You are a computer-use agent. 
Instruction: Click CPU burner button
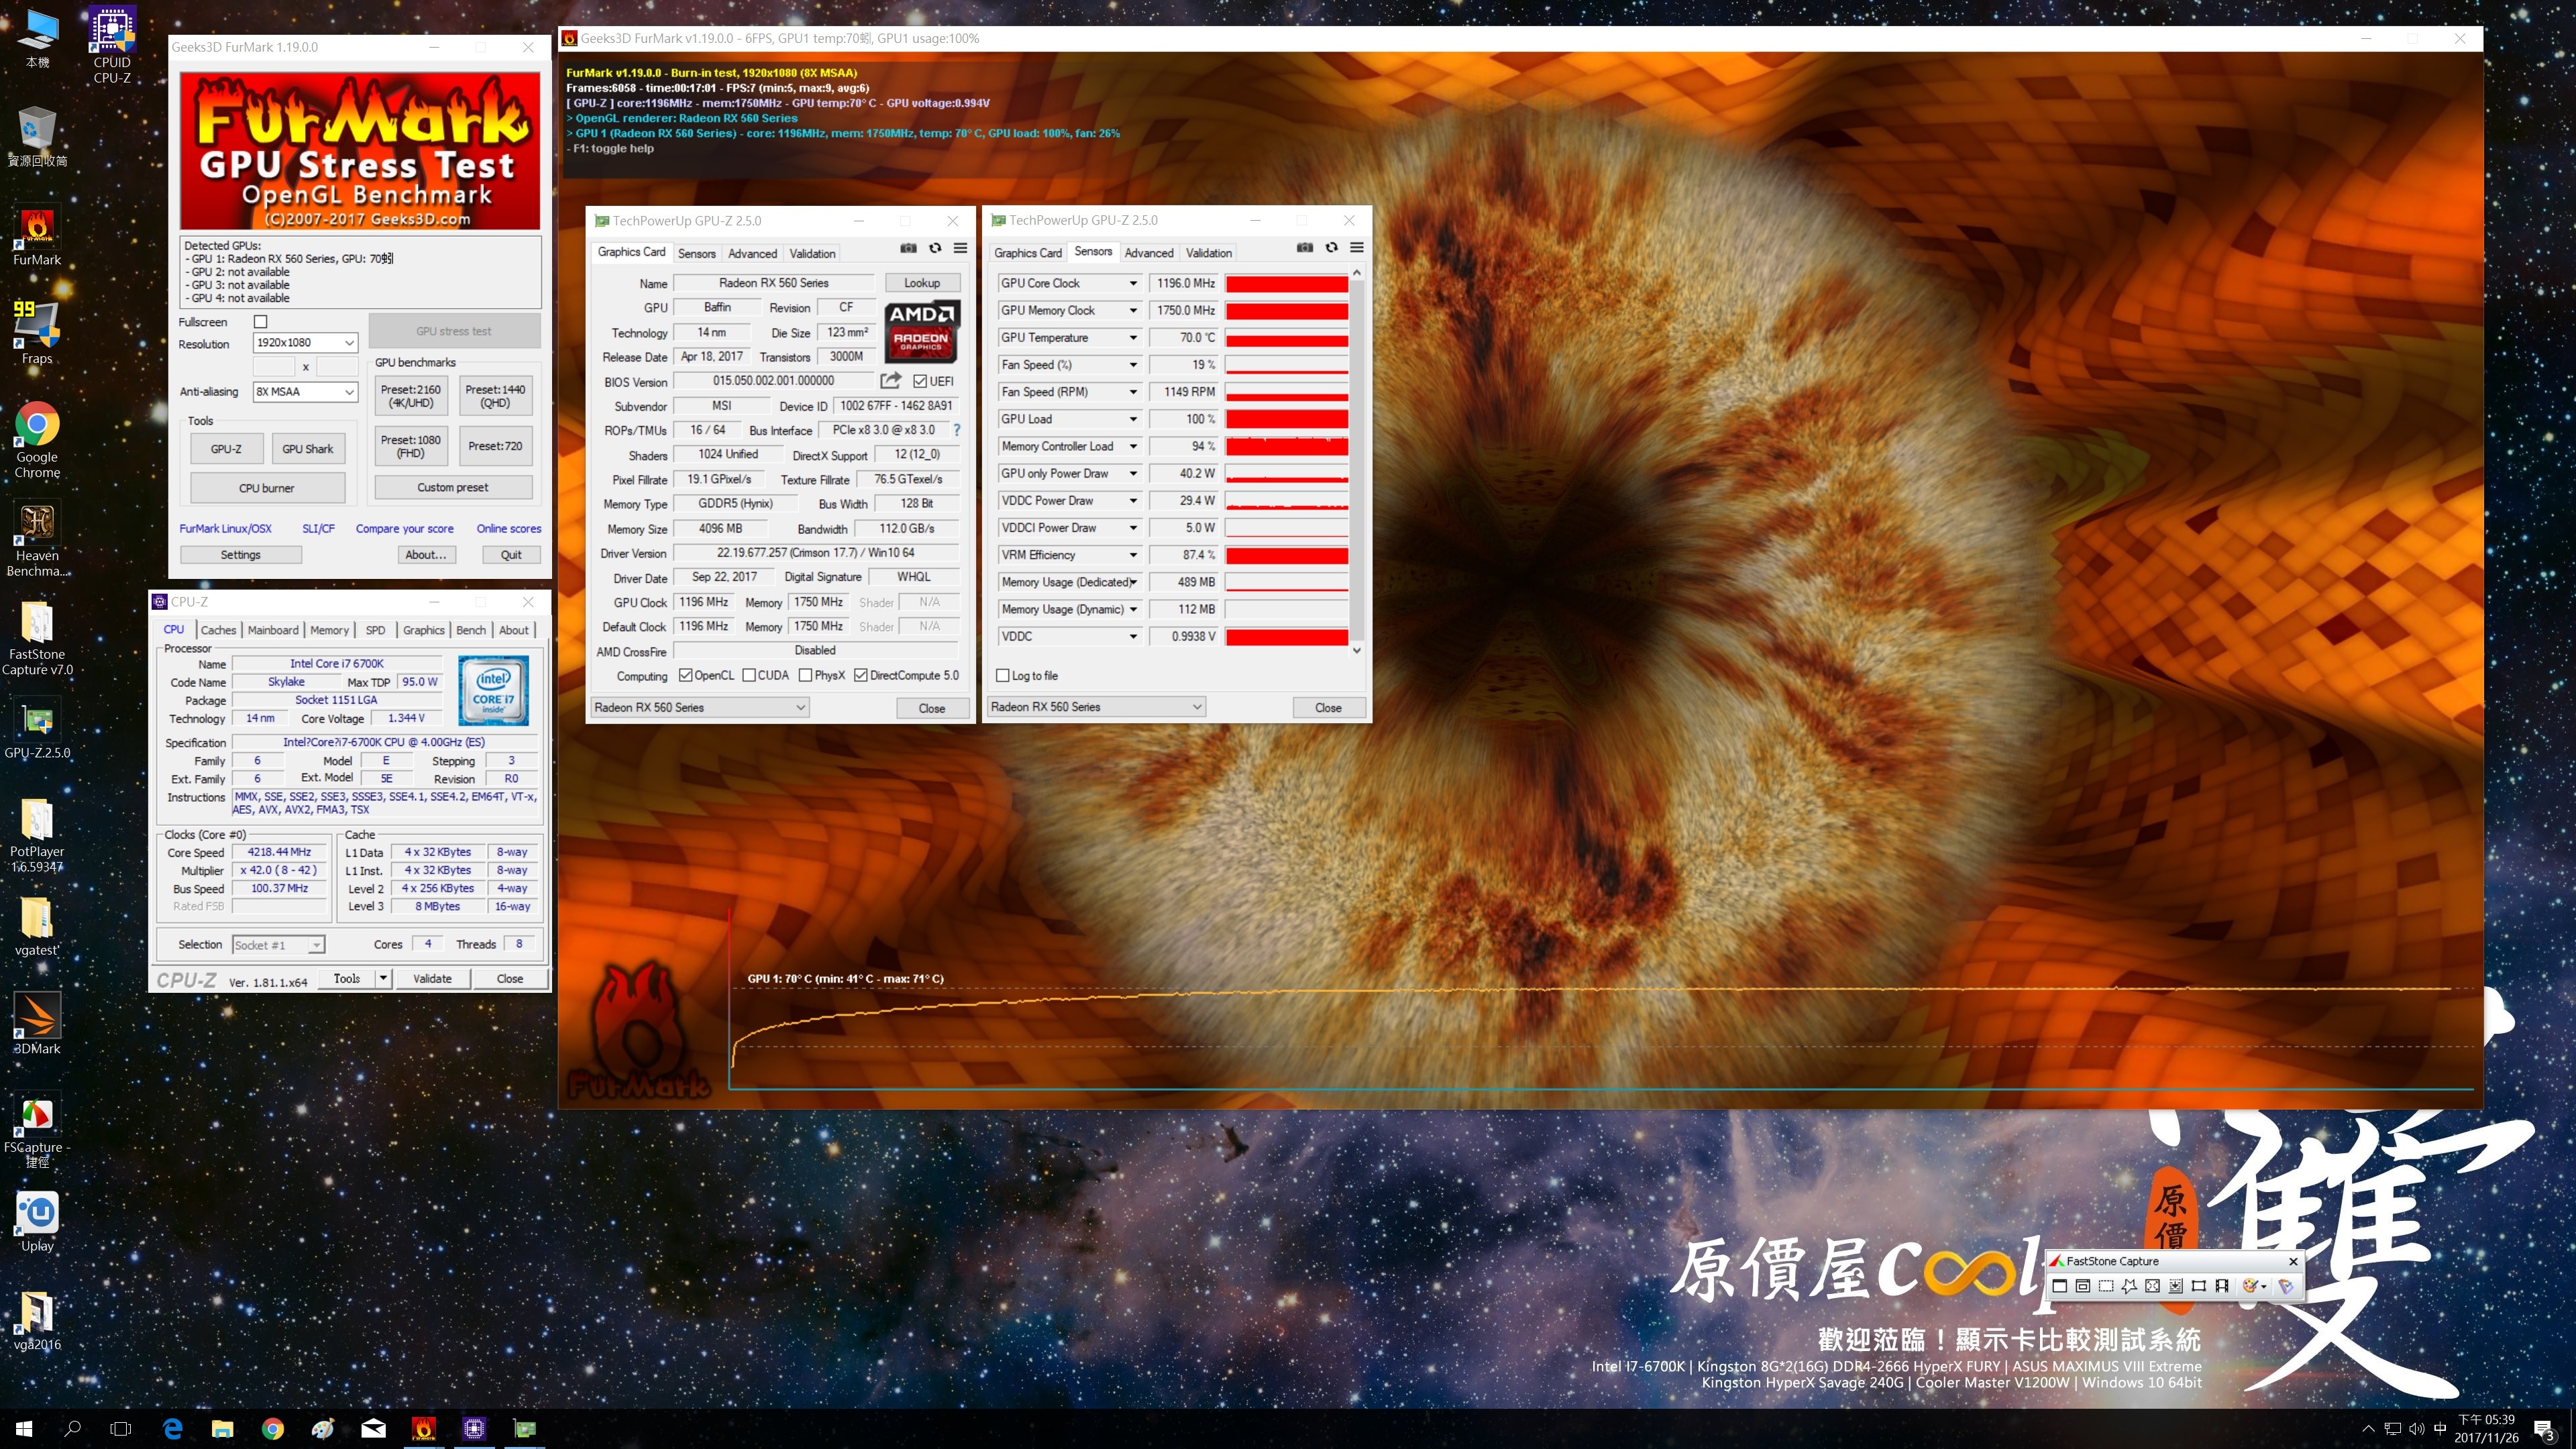pyautogui.click(x=267, y=488)
